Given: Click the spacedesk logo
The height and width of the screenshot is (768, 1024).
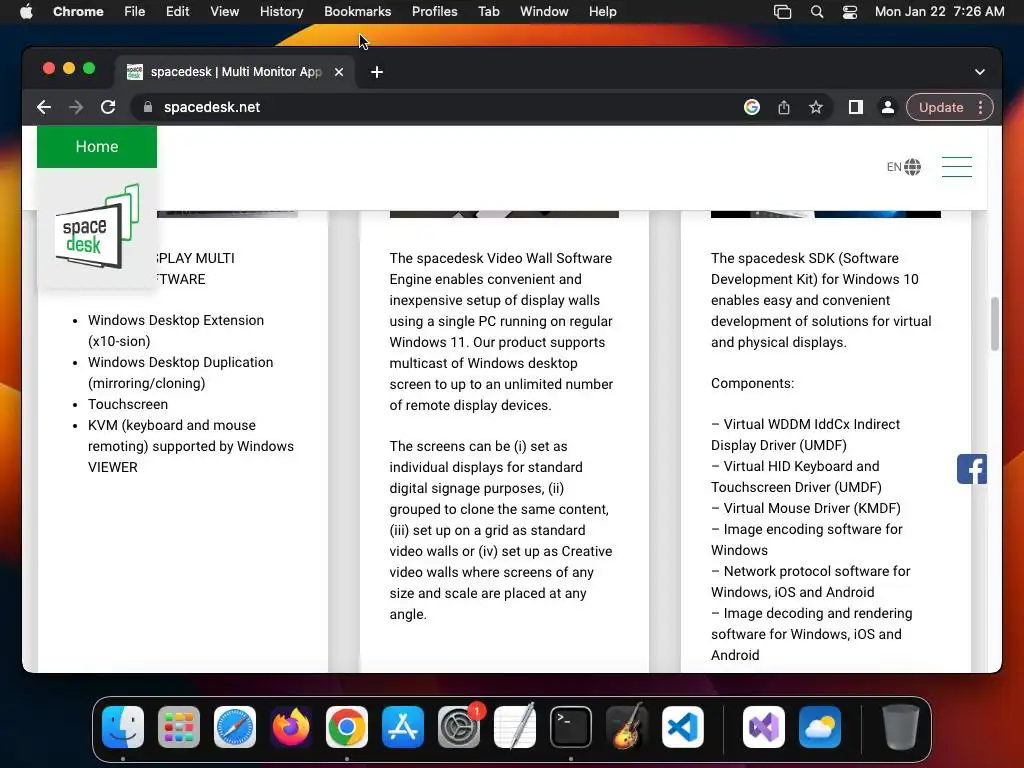Looking at the screenshot, I should click(97, 227).
